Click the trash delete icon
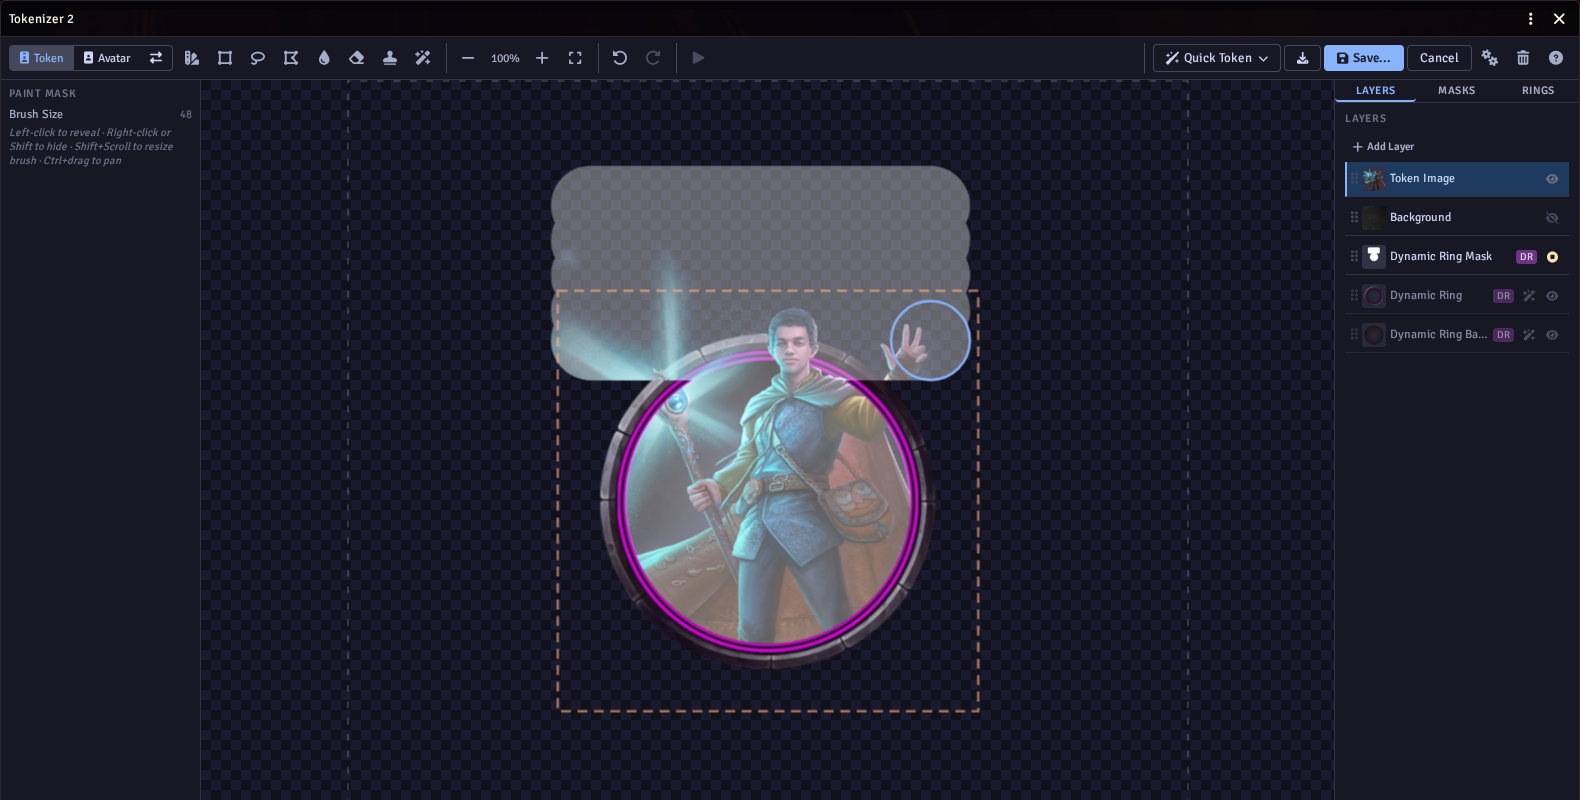1580x800 pixels. (x=1523, y=58)
